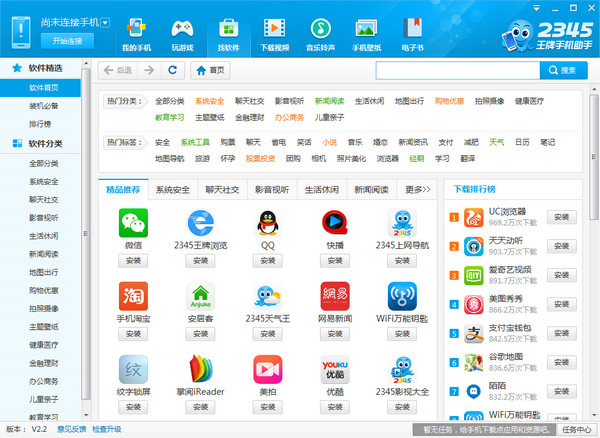Go back with the 后退 button

coord(118,70)
